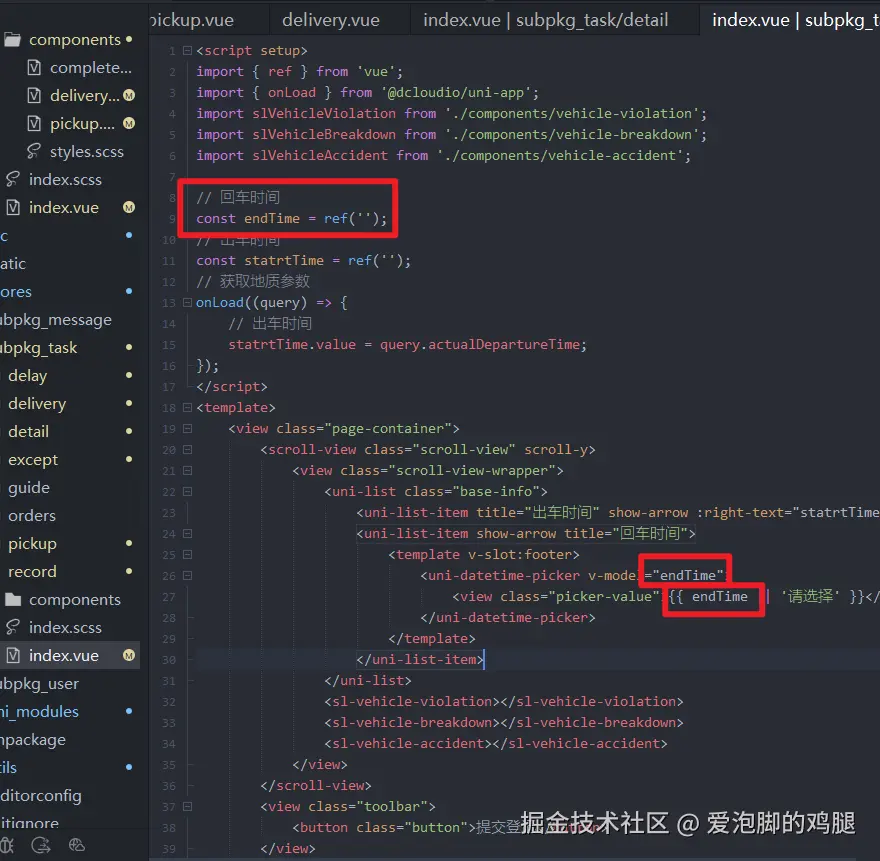This screenshot has width=880, height=861.
Task: Click the '获取地质参数' comment
Action: pos(253,281)
